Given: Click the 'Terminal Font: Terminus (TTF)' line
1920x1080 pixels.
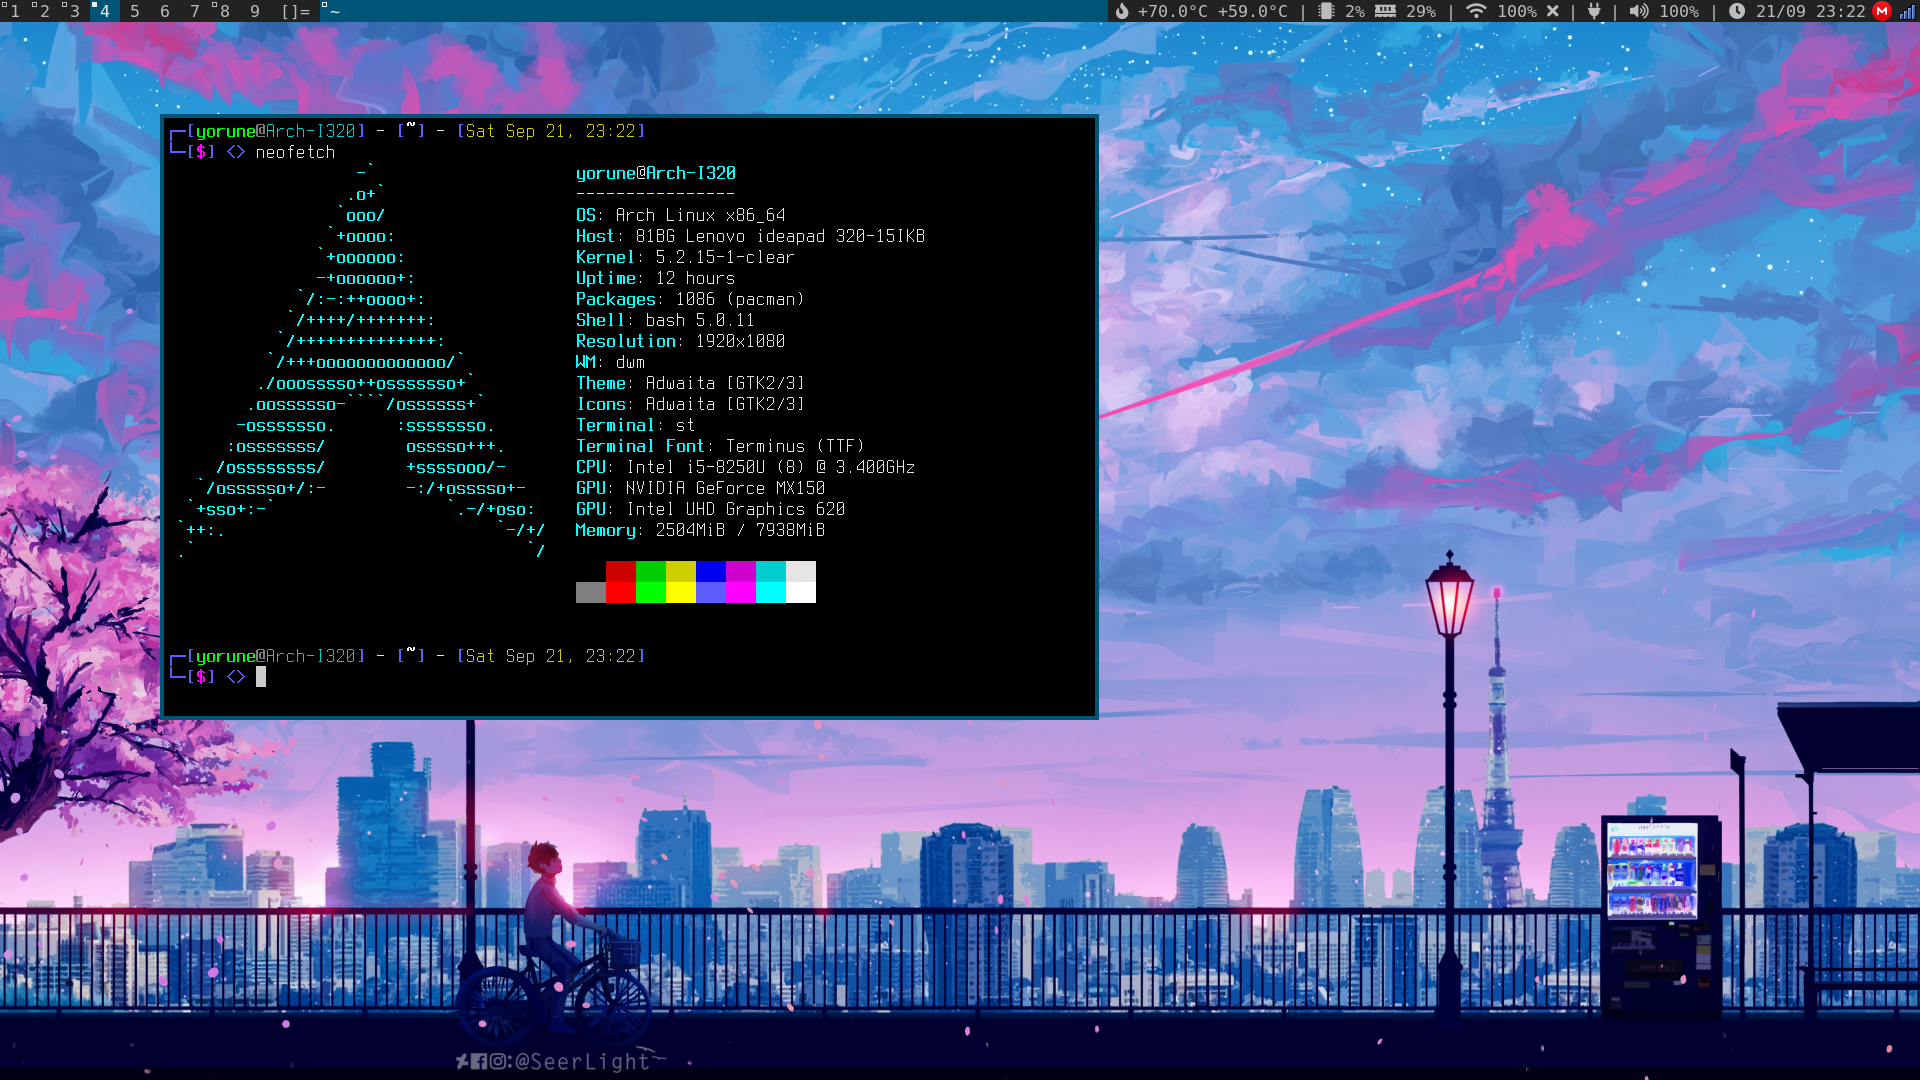Looking at the screenshot, I should 720,446.
